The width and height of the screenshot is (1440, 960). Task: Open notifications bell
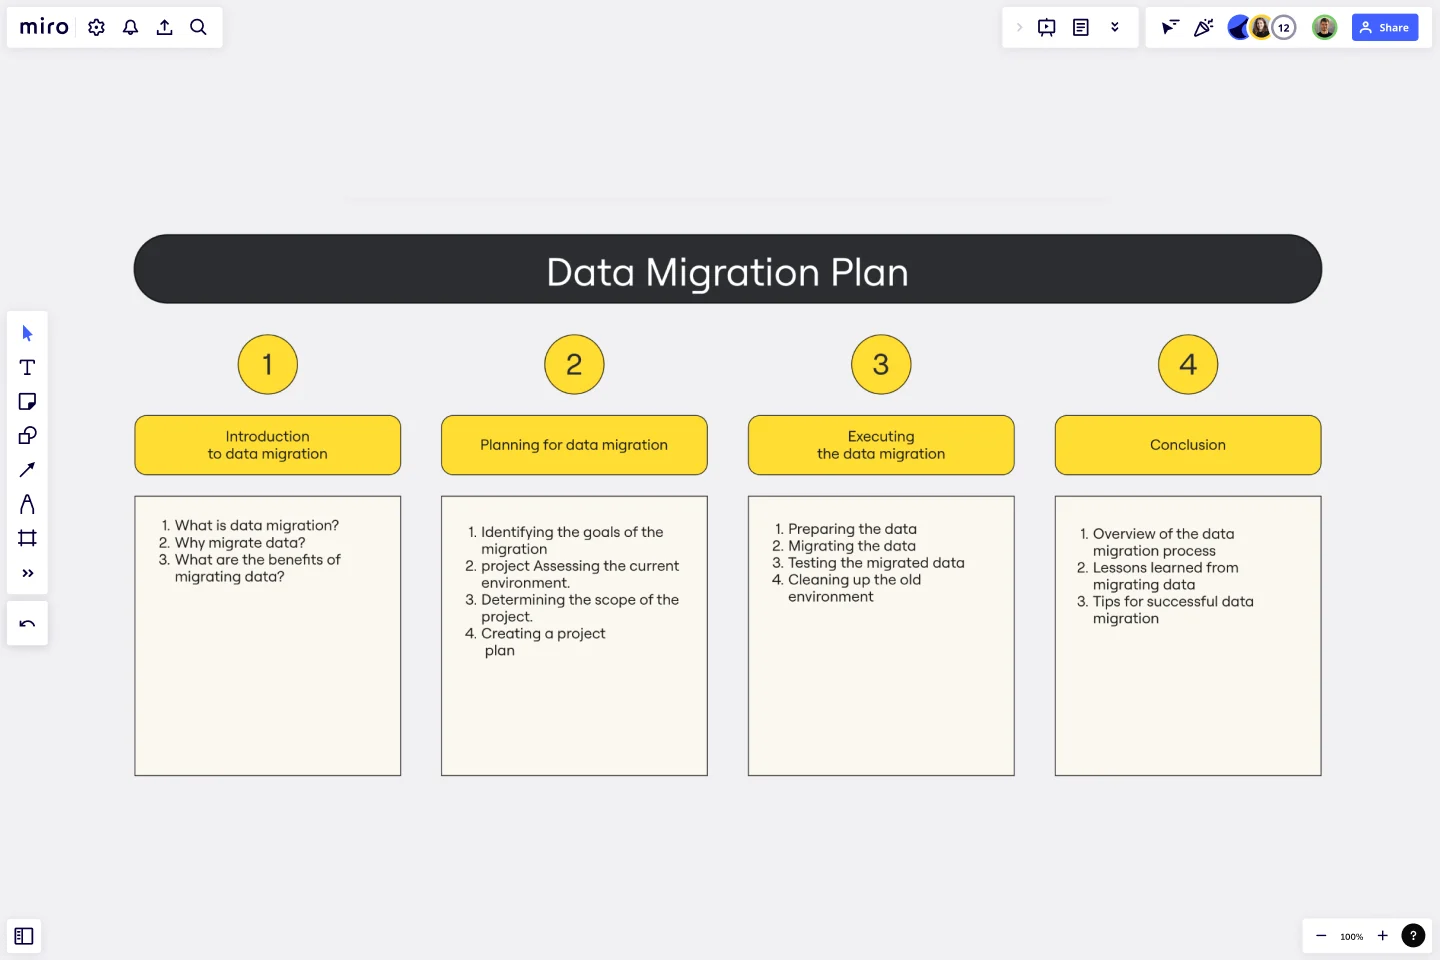[130, 27]
